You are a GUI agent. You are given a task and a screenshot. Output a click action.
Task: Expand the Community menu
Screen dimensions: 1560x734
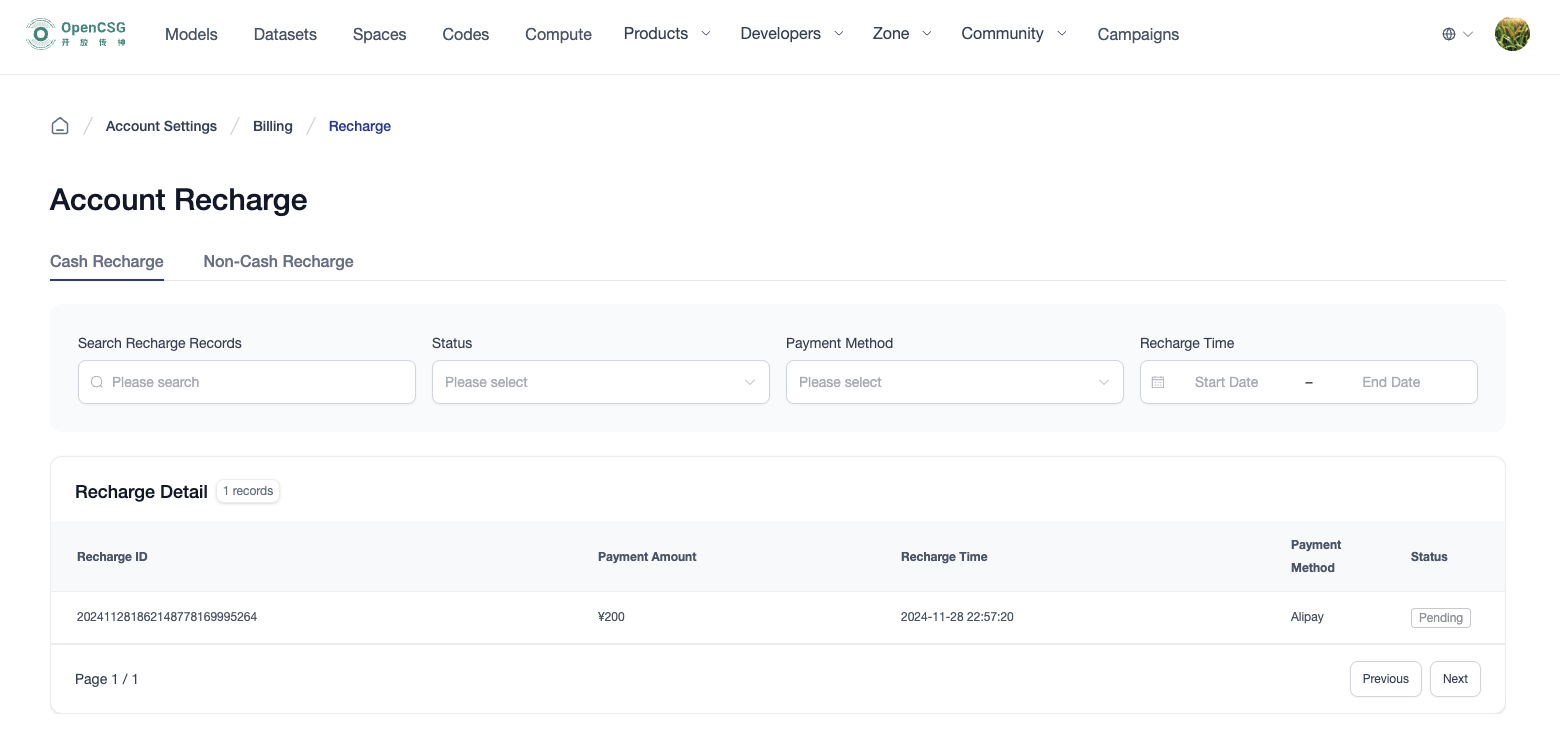1013,34
